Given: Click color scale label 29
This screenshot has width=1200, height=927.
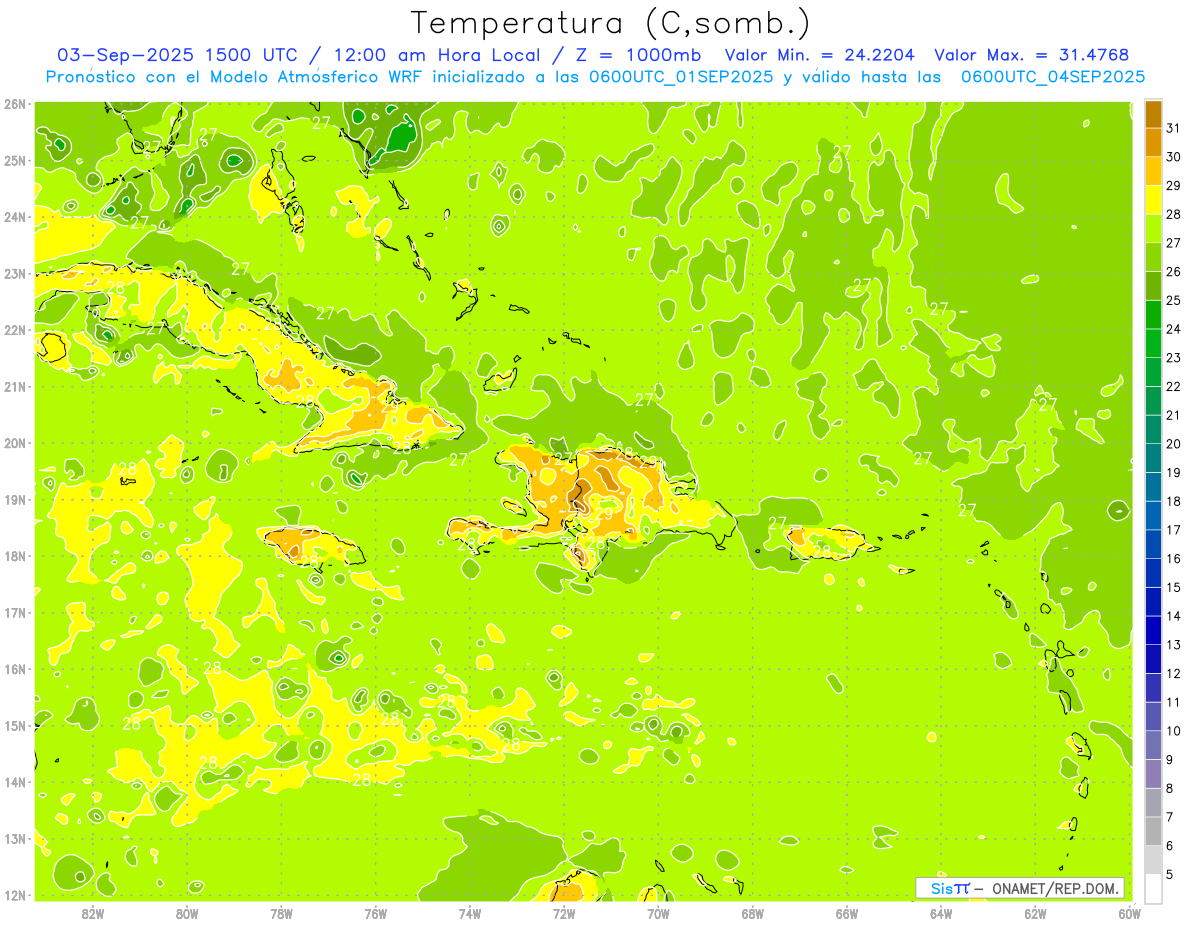Looking at the screenshot, I should coord(1174,186).
